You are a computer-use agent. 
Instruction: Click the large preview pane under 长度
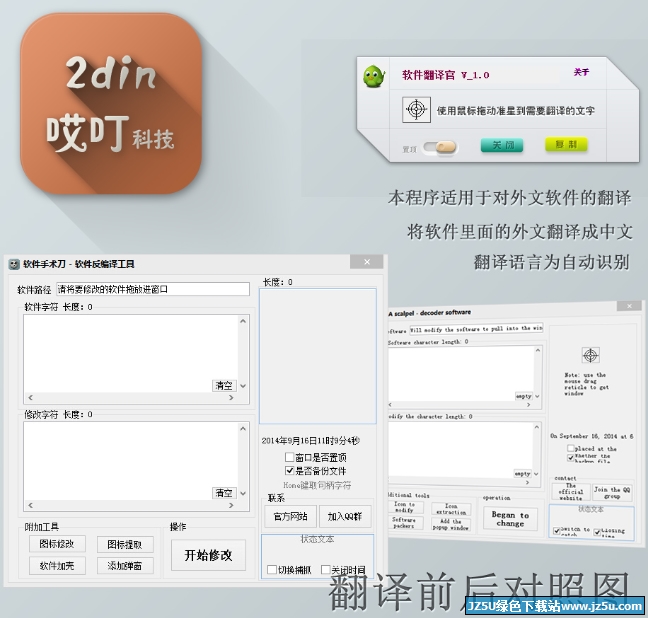tap(318, 356)
